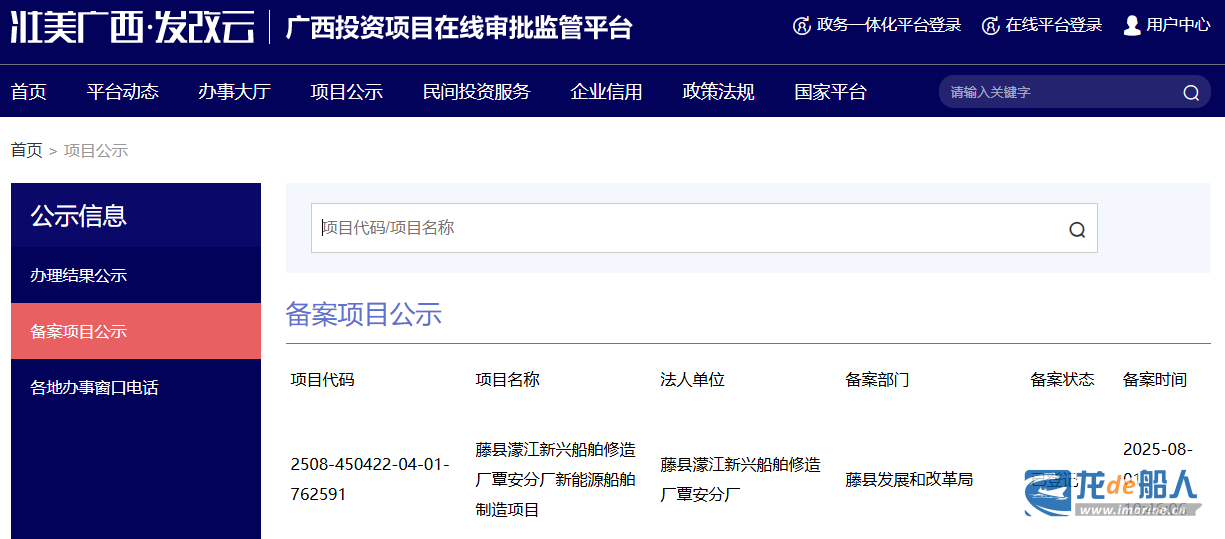This screenshot has width=1225, height=539.
Task: Select 办理结果公示 in the sidebar
Action: click(136, 275)
